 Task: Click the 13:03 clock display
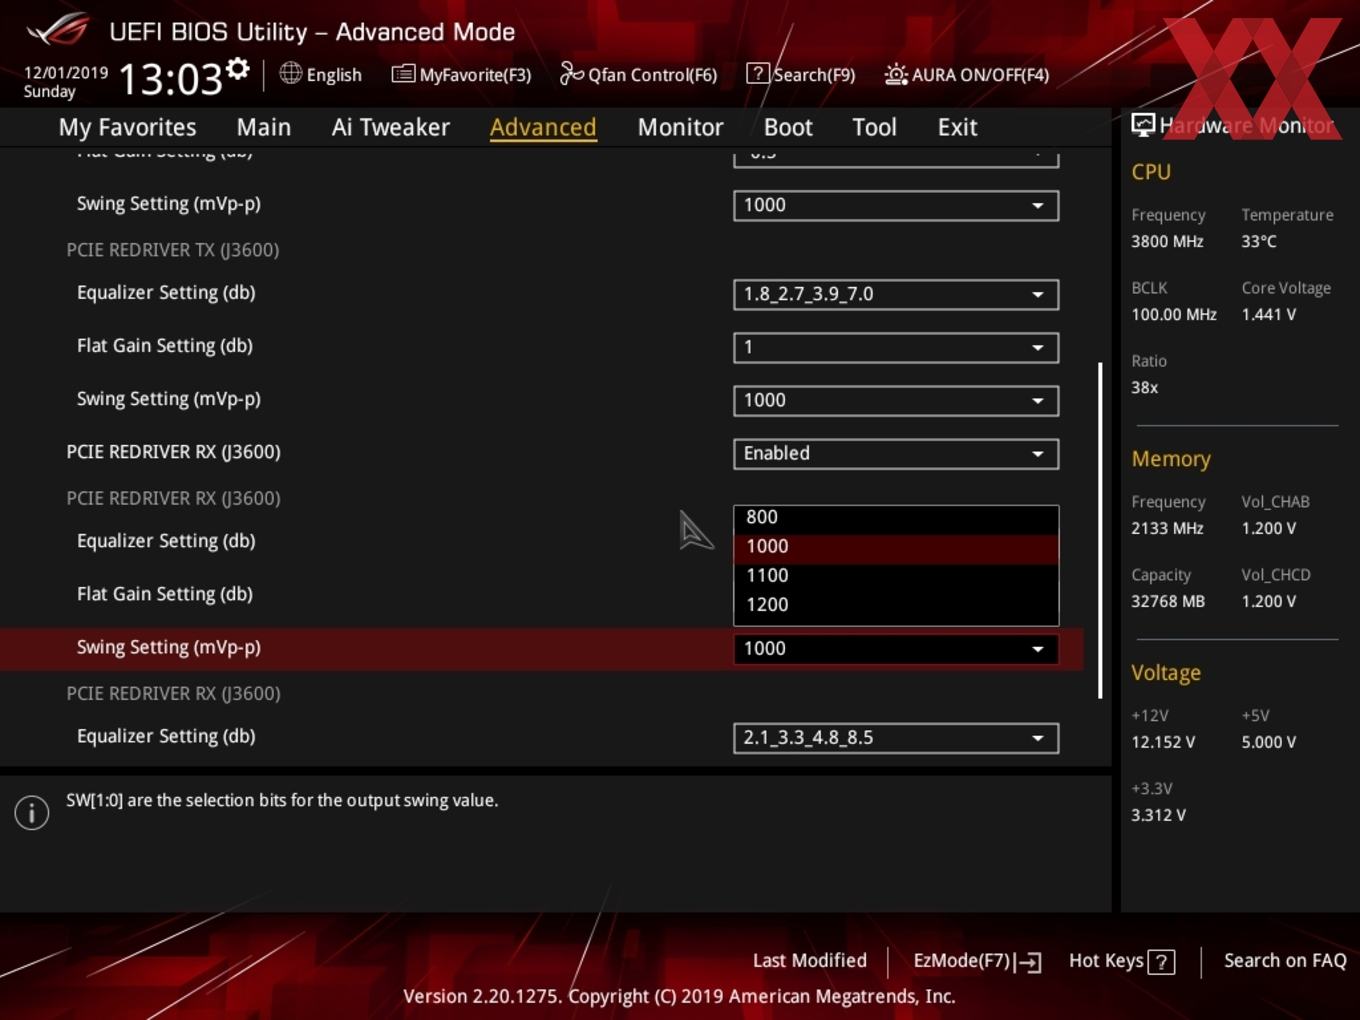coord(170,78)
